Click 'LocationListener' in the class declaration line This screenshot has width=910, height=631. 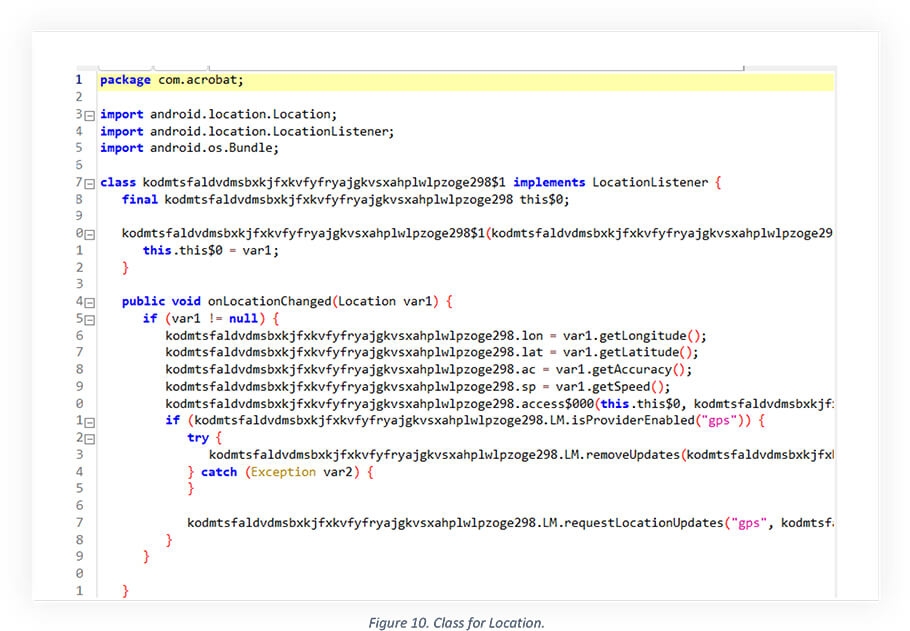[x=650, y=182]
